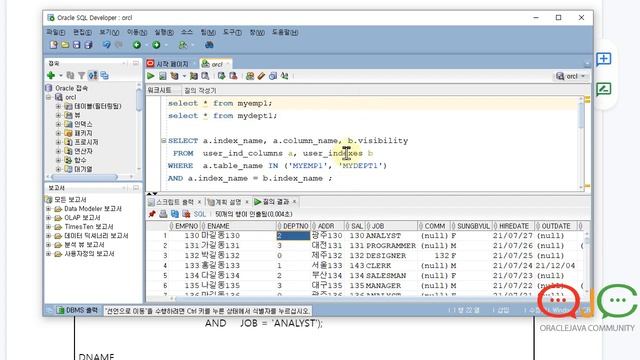Screen dimensions: 640x360
Task: Click the filter funnel icon in connections panel
Action: (x=82, y=75)
